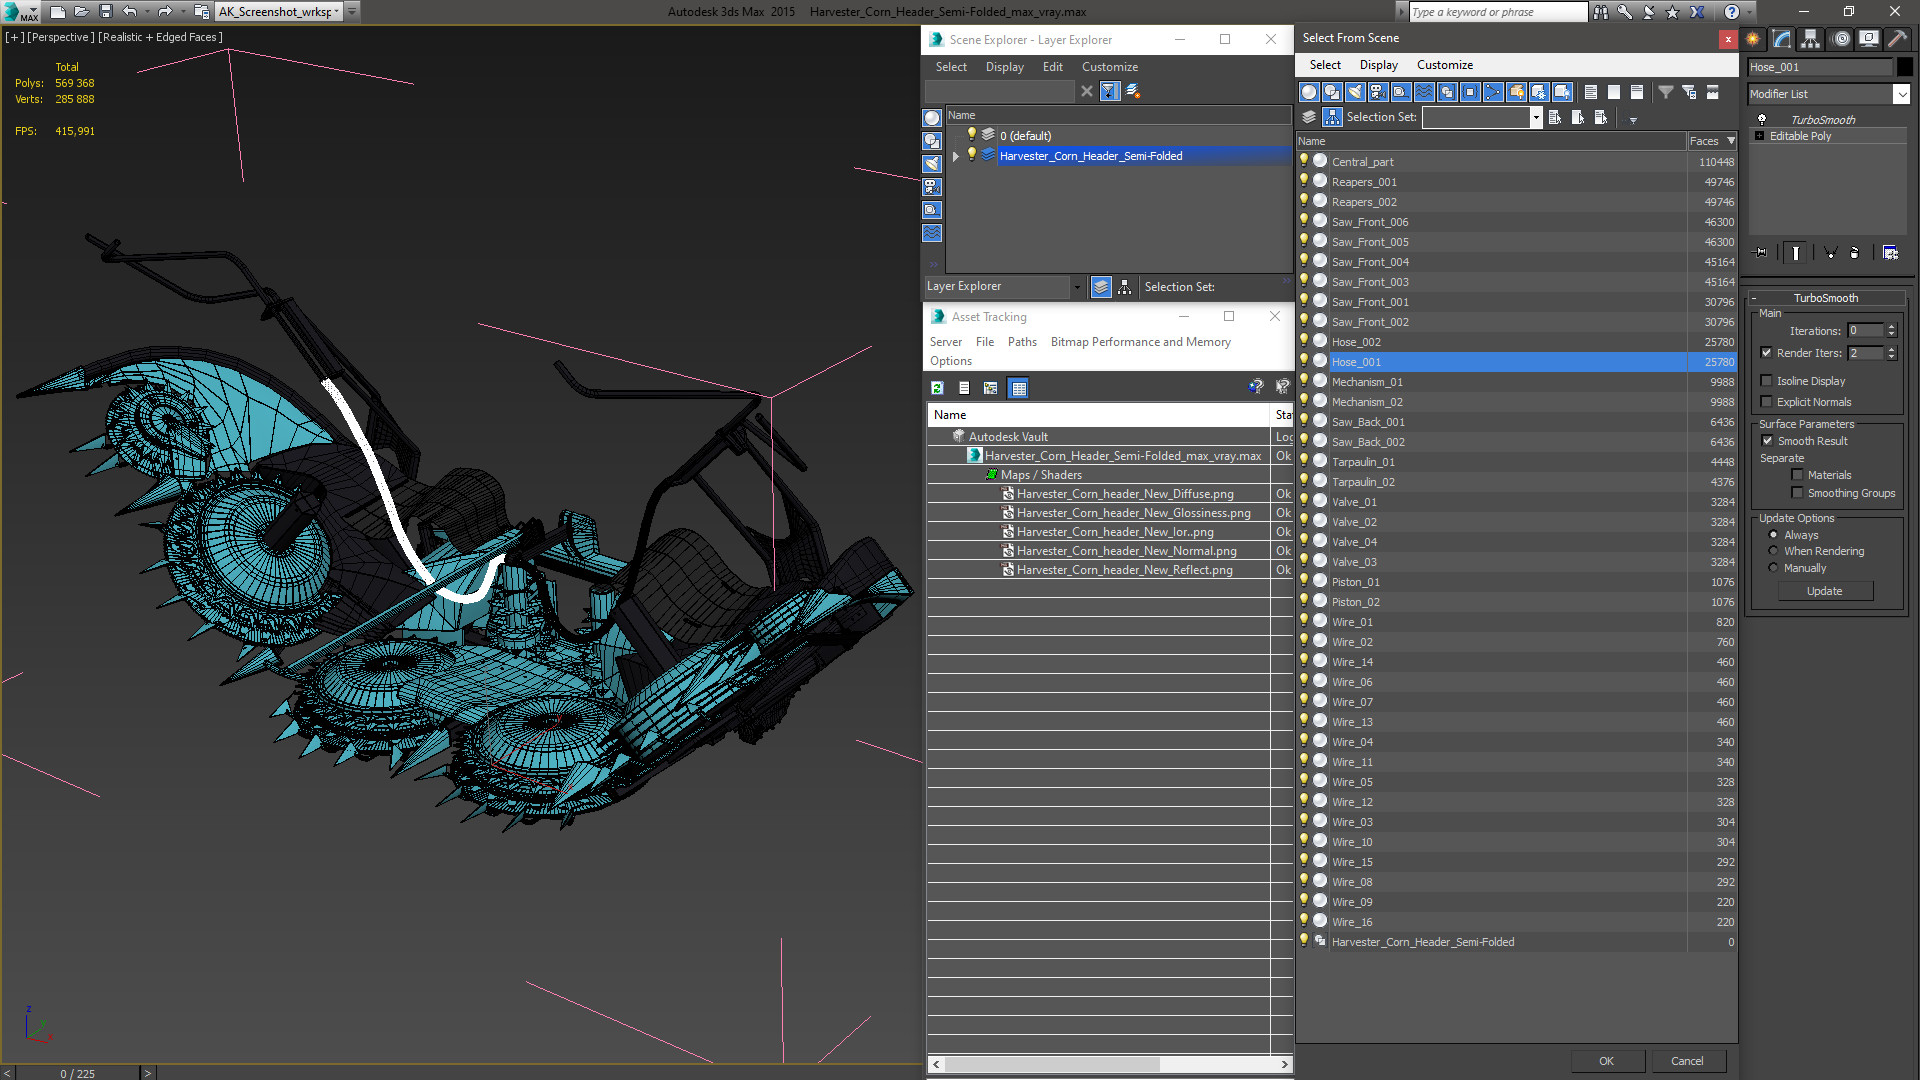Toggle the lightbulb visibility for Central_part
The image size is (1920, 1080).
tap(1304, 161)
